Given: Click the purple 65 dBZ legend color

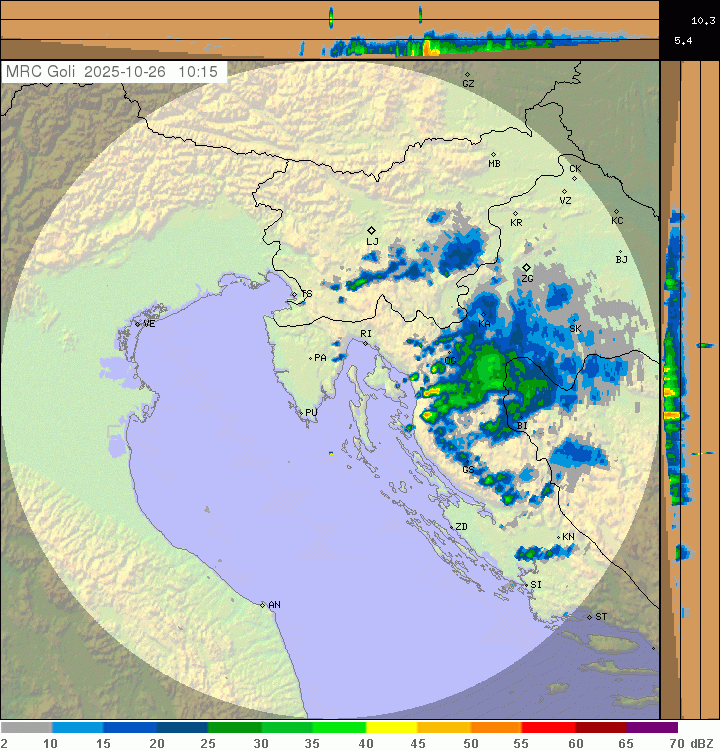Looking at the screenshot, I should tap(651, 728).
